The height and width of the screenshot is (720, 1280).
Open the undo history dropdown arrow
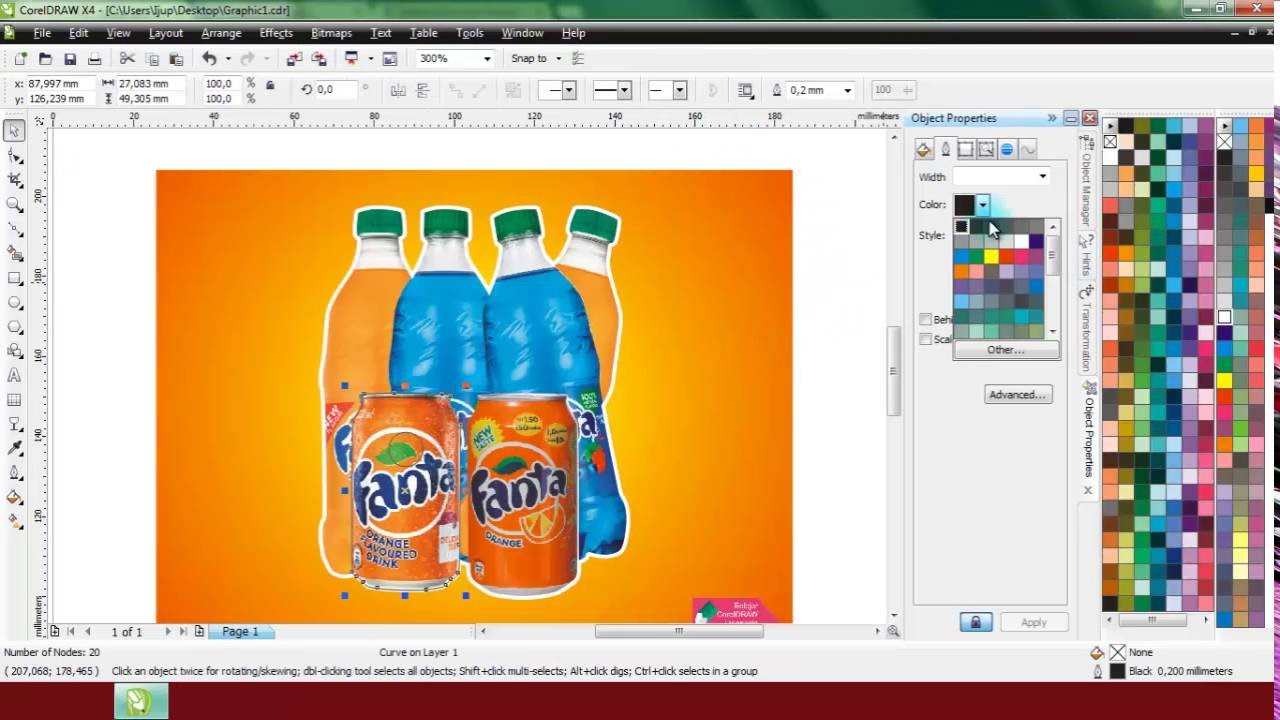[x=227, y=59]
